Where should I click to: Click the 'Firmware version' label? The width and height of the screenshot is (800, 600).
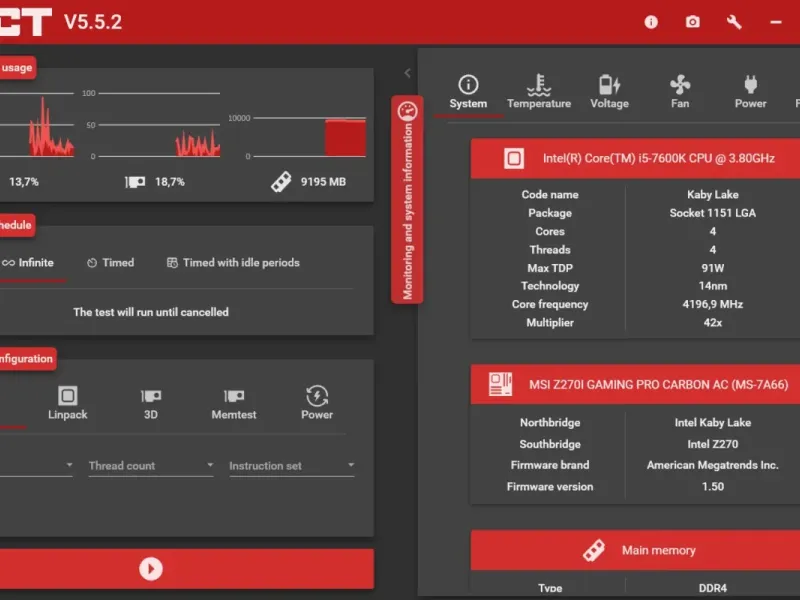pos(549,486)
